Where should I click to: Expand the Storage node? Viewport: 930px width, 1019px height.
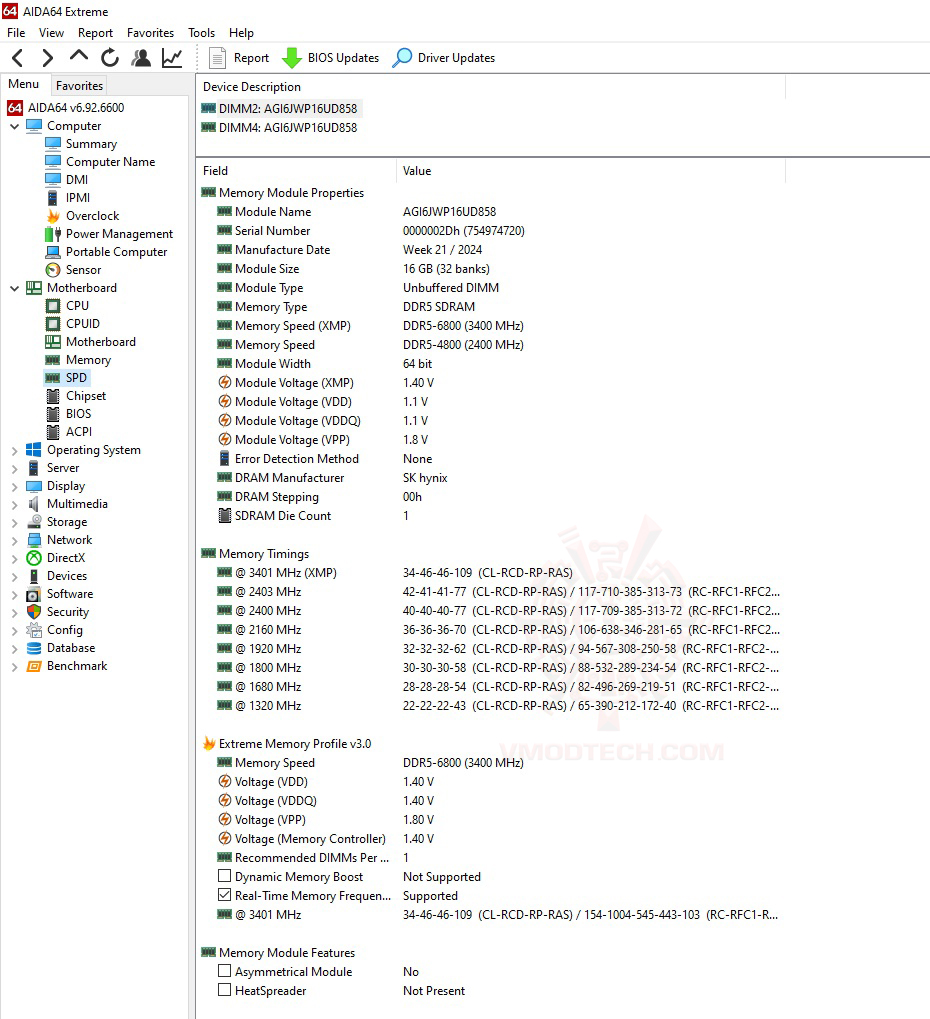(x=14, y=522)
